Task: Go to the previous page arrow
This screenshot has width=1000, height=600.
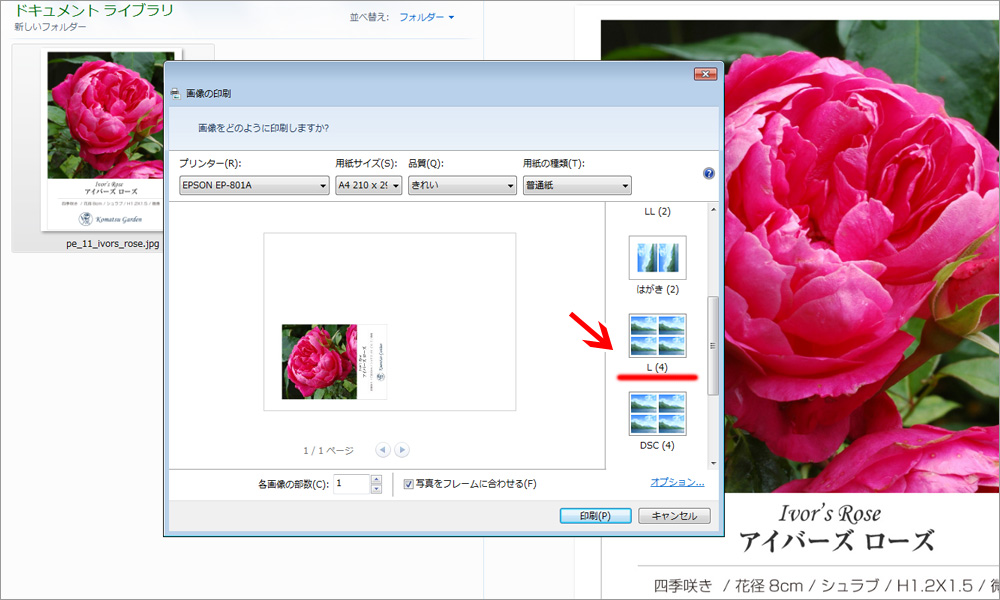Action: tap(383, 450)
